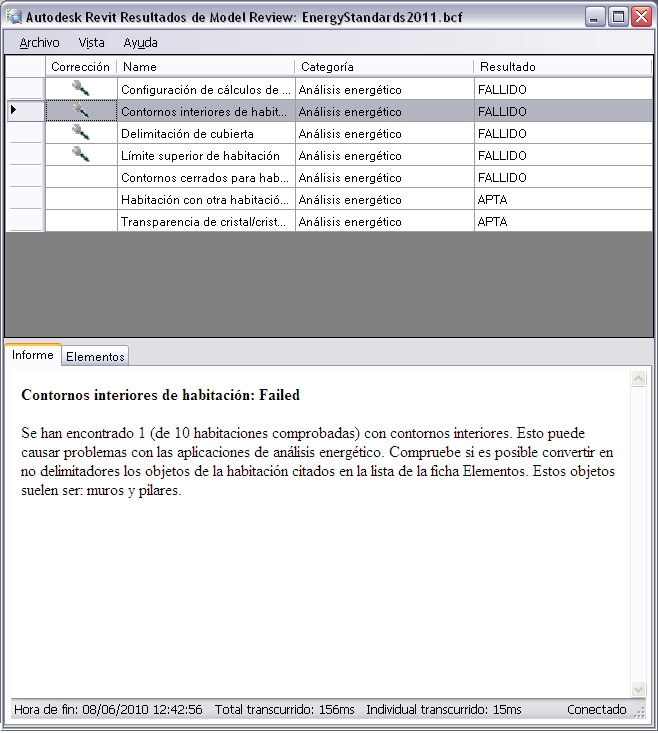Maximize the Model Review results window
The height and width of the screenshot is (733, 658).
coord(618,17)
